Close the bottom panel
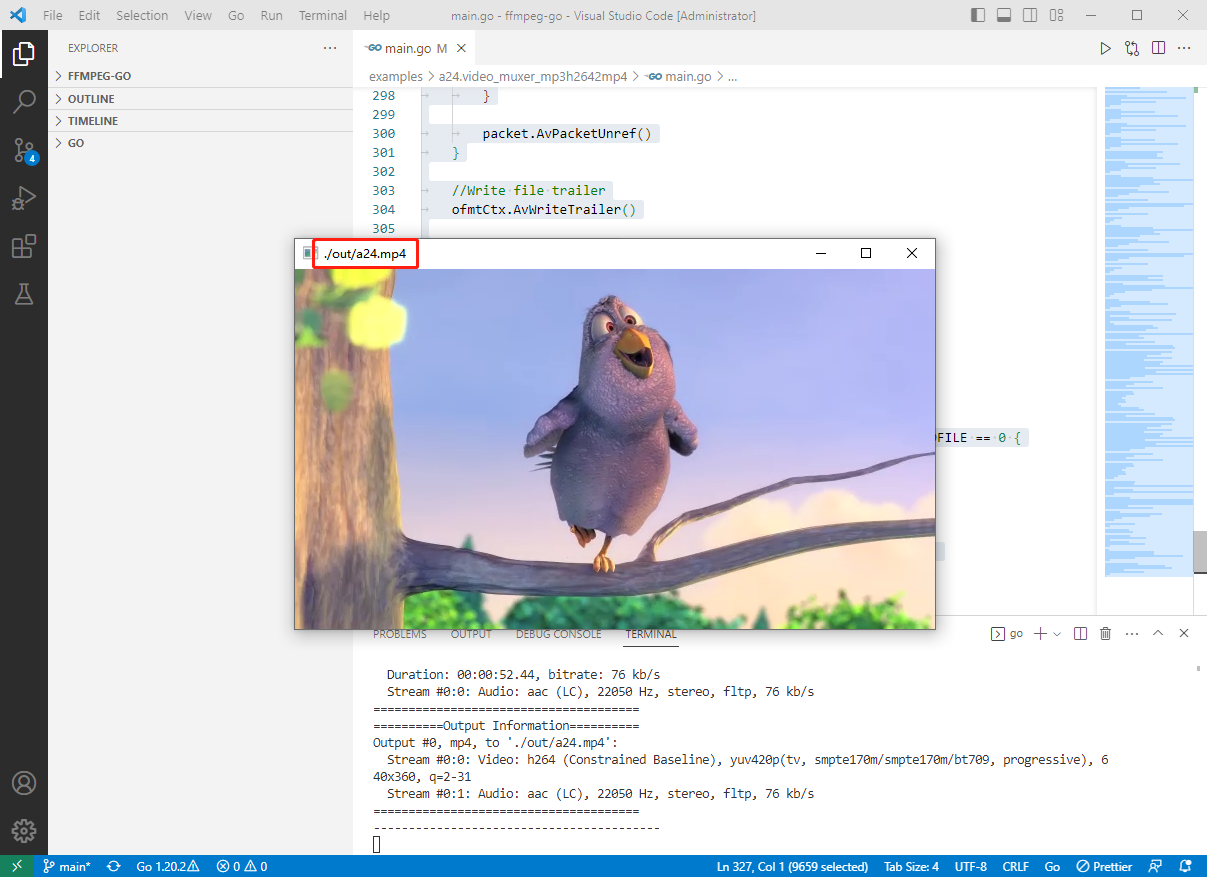Screen dimensions: 1207x877 (x=1184, y=634)
